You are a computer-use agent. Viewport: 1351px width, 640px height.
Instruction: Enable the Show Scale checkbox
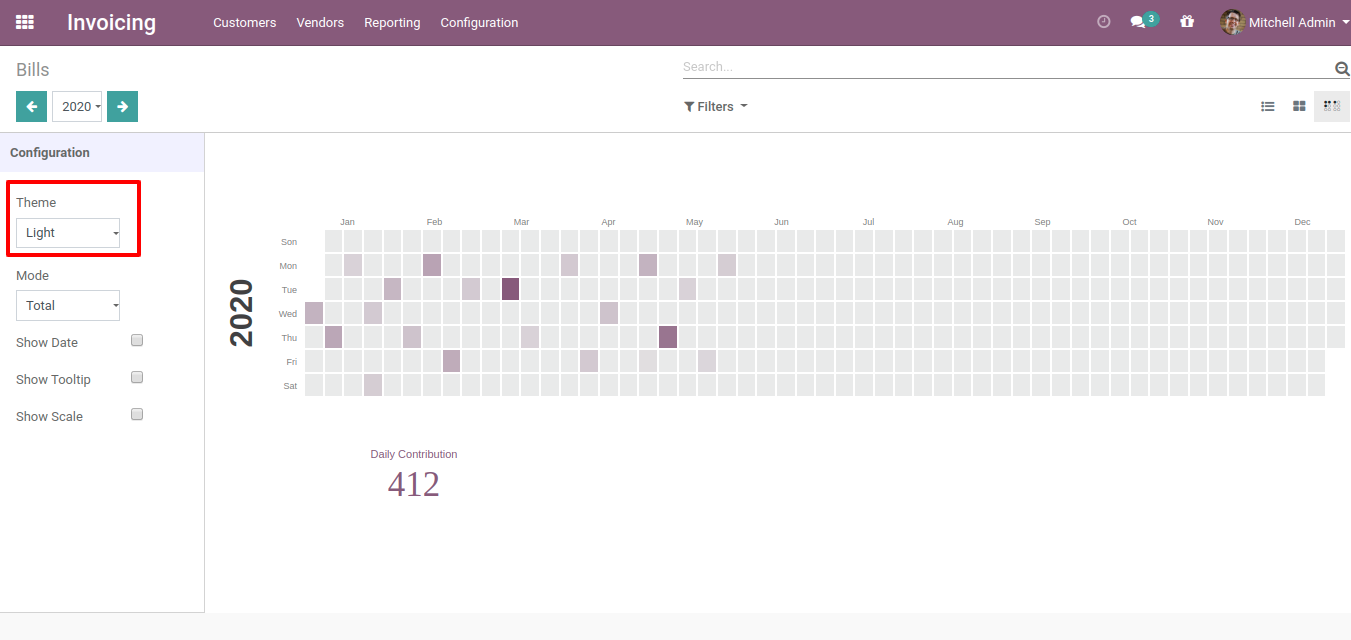point(138,415)
